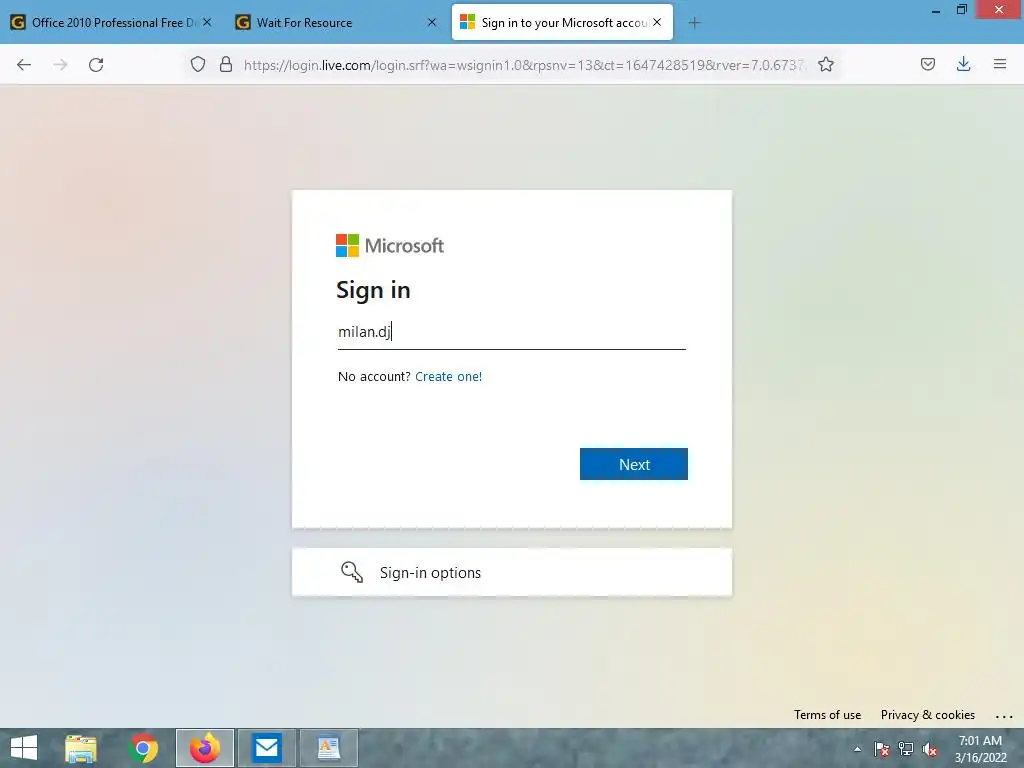1024x768 pixels.
Task: Click the muted volume tray icon
Action: 929,749
